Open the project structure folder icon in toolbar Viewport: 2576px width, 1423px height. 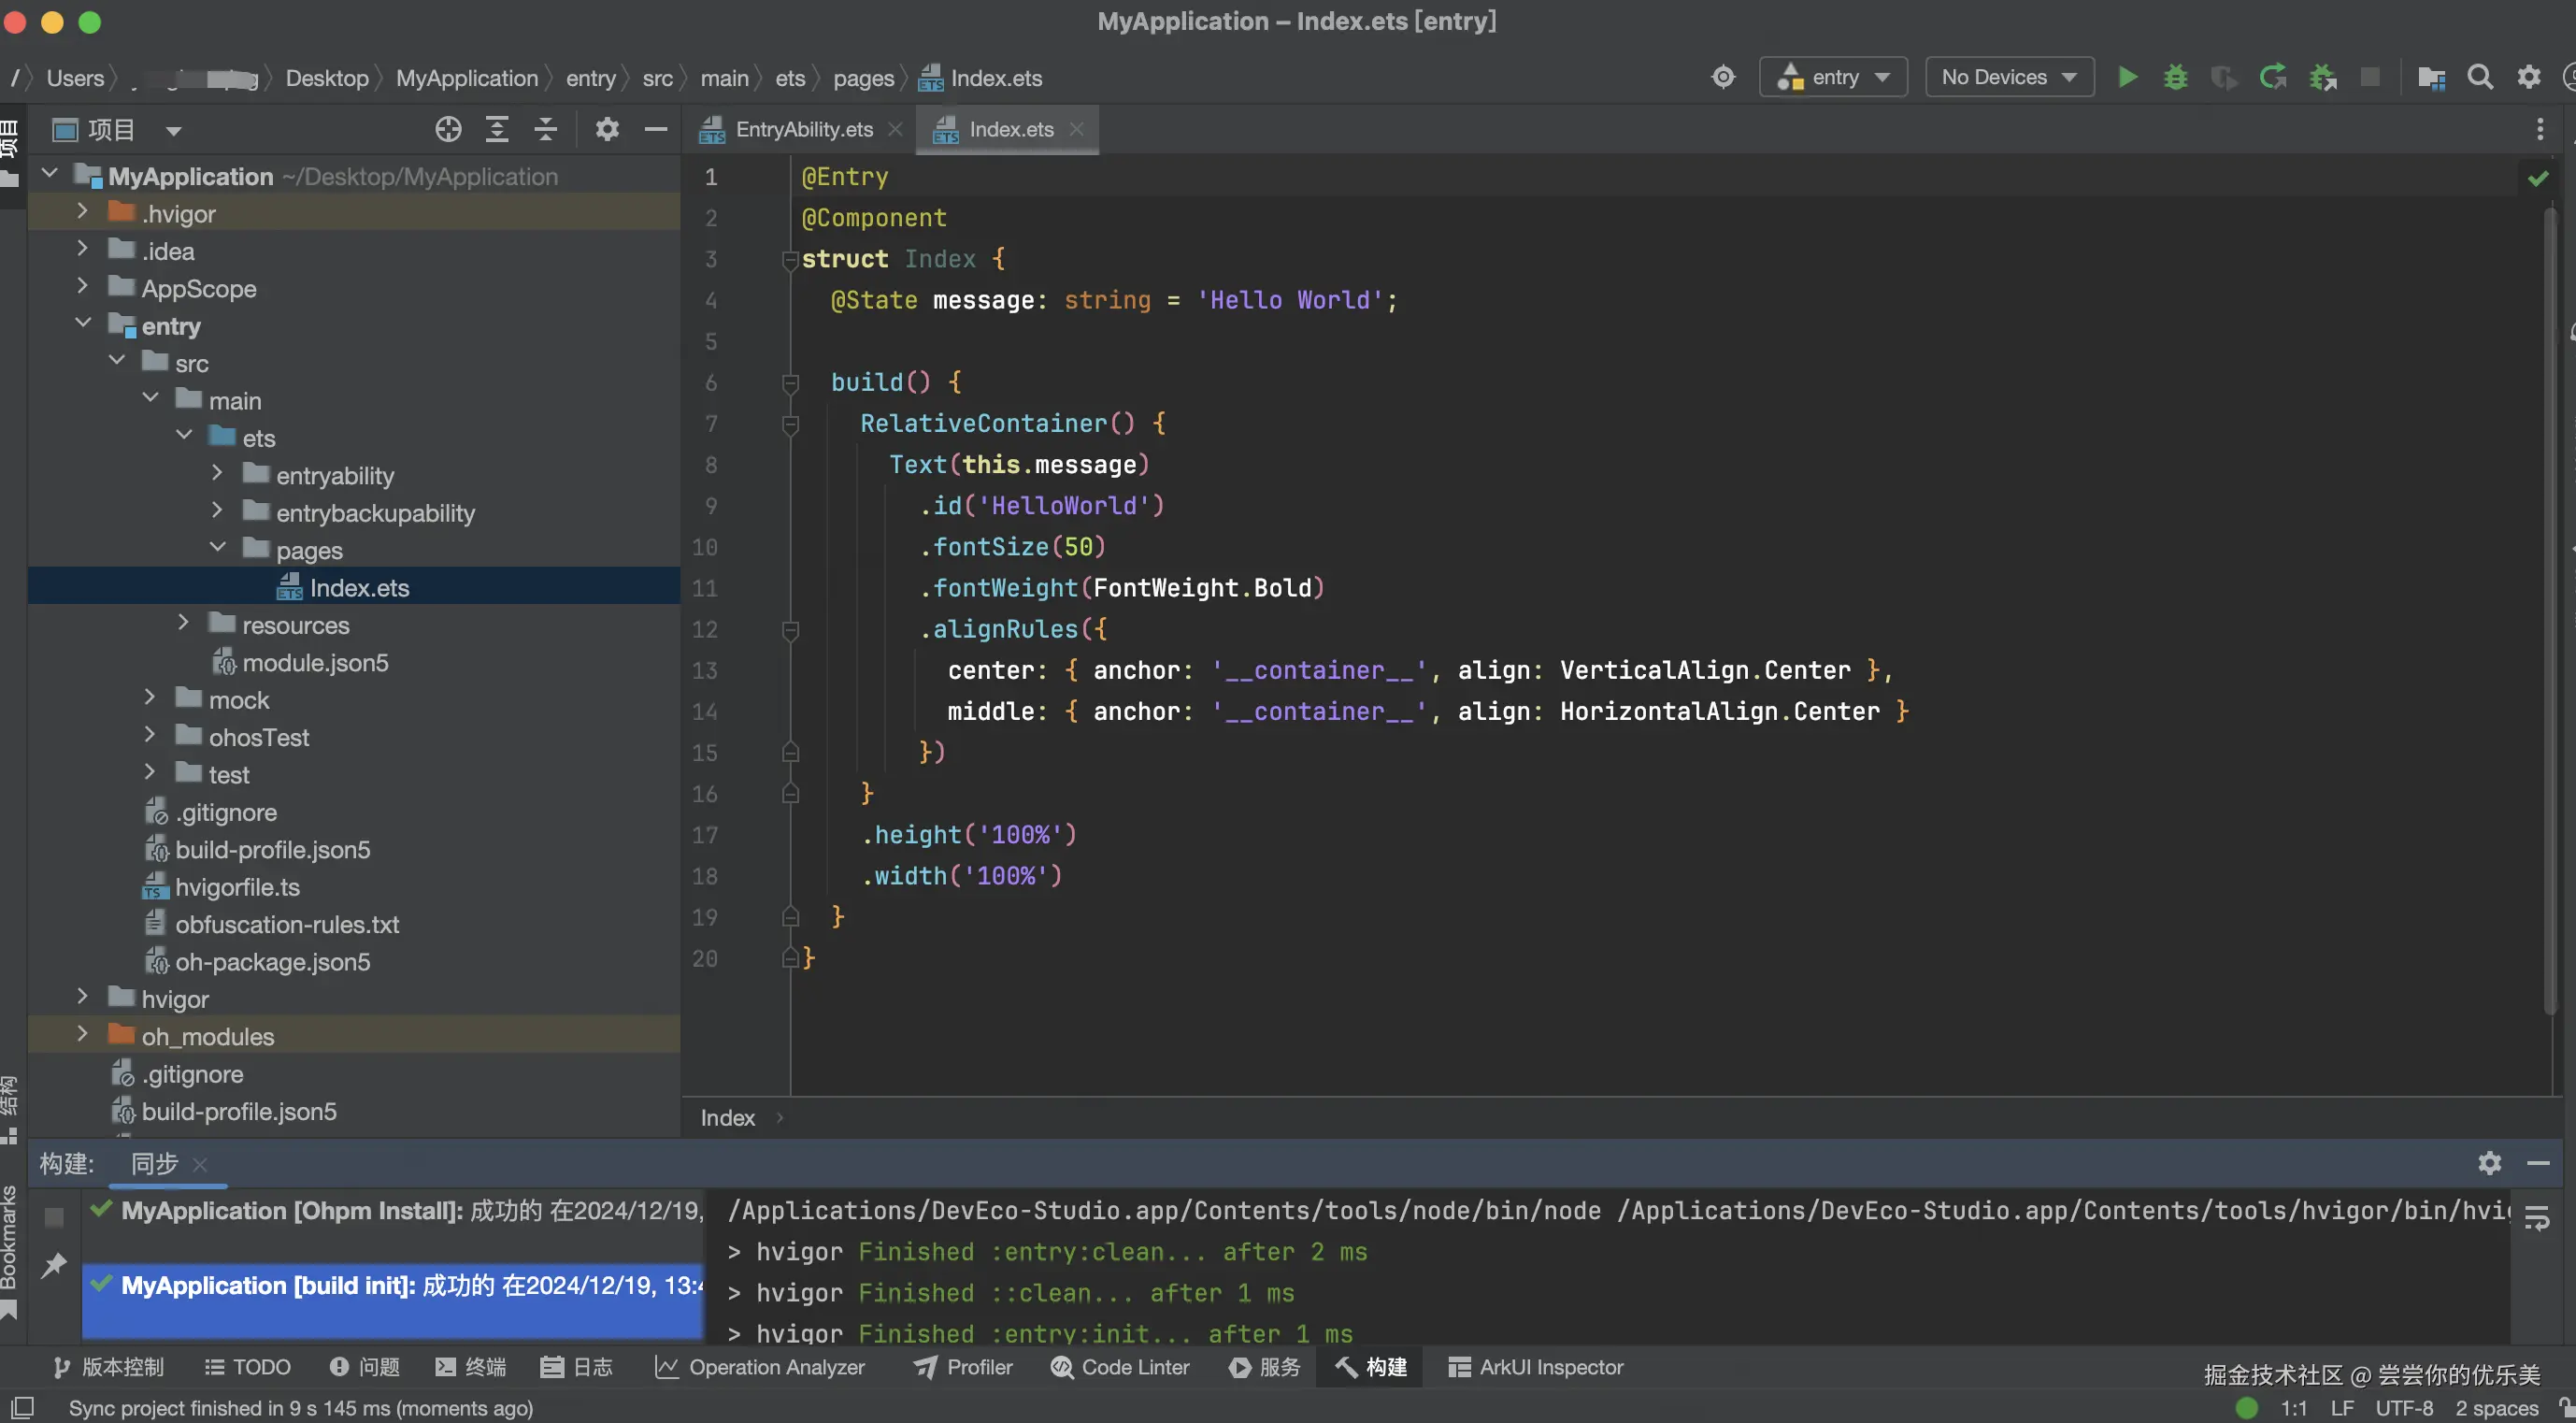tap(2430, 77)
